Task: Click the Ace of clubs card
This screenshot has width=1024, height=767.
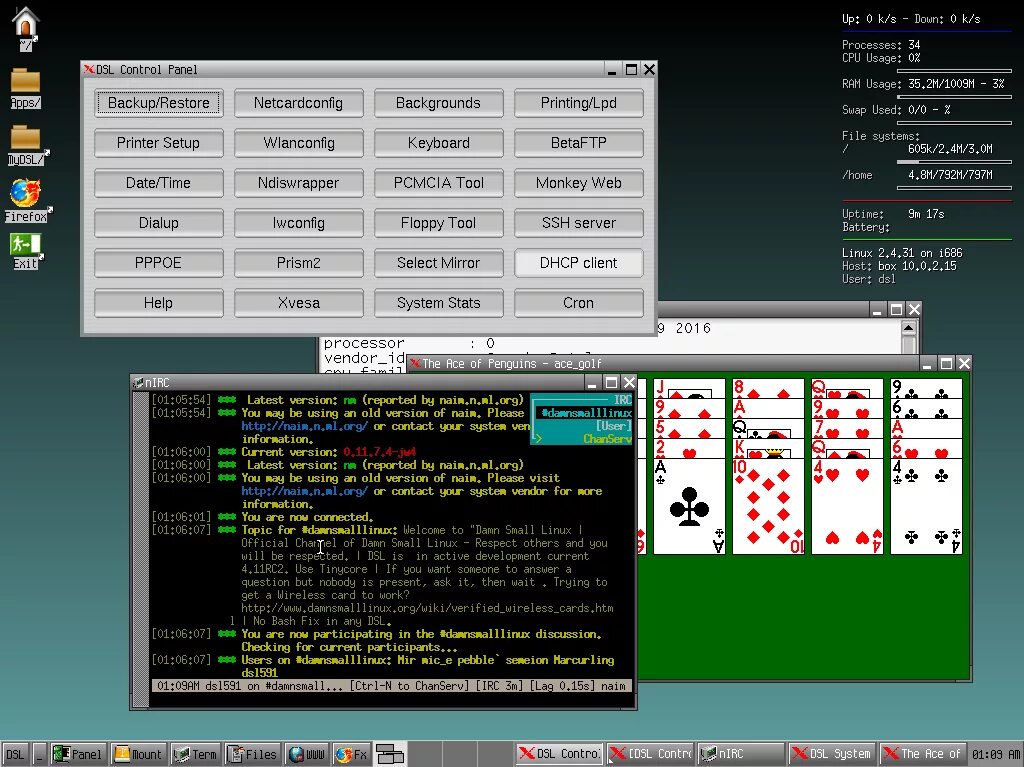Action: tap(689, 506)
